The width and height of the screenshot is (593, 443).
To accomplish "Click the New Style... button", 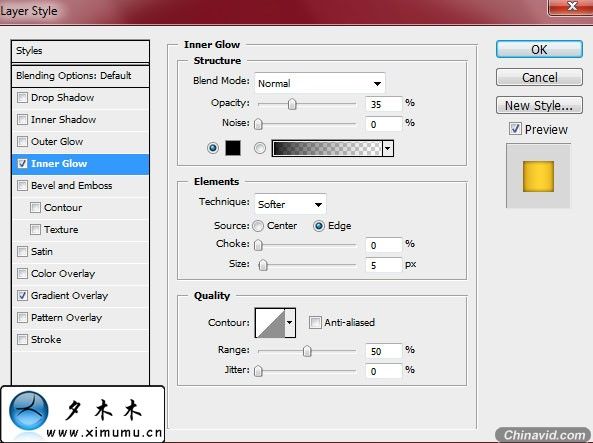I will (x=539, y=106).
